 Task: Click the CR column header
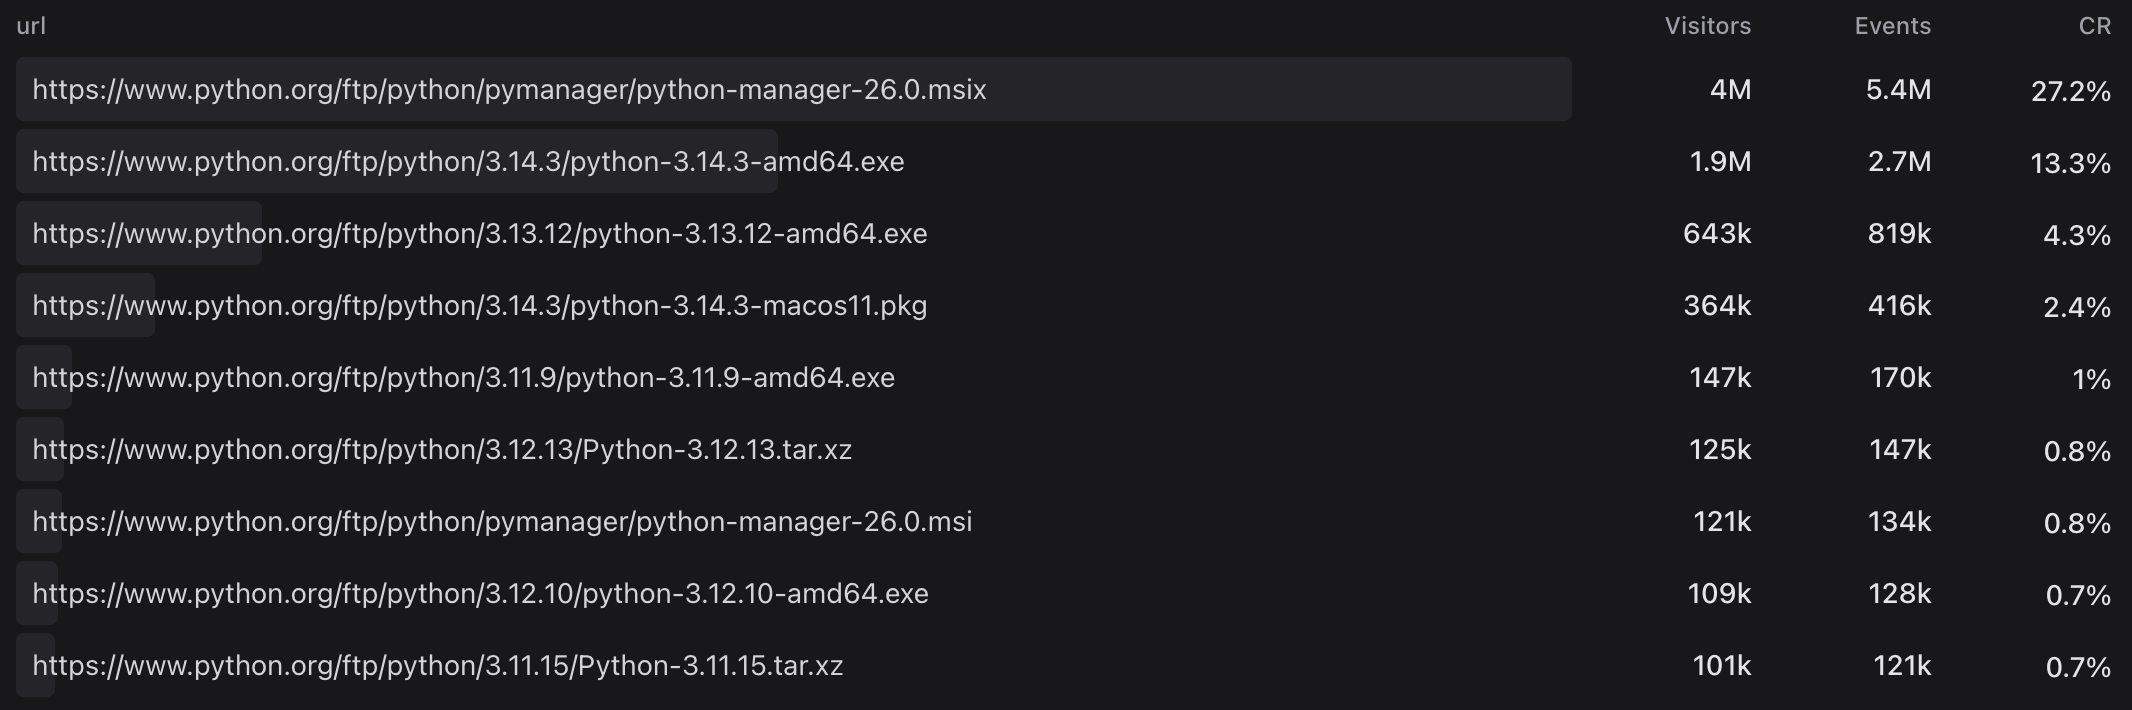pos(2094,26)
